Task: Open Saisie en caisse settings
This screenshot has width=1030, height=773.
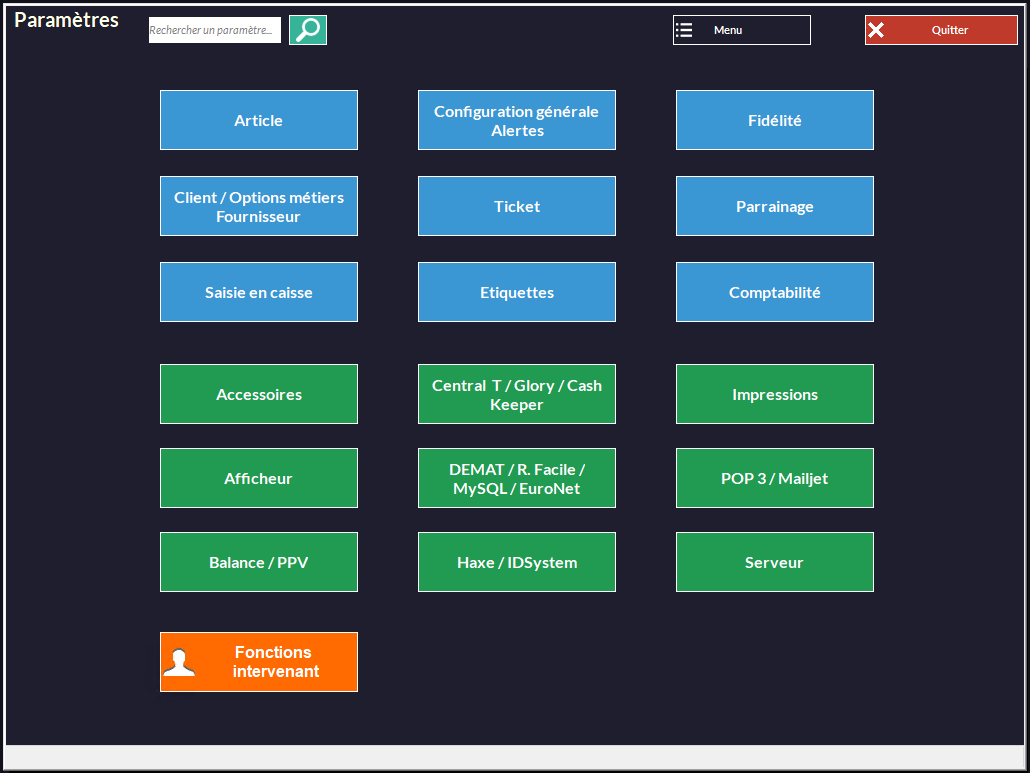Action: coord(259,292)
